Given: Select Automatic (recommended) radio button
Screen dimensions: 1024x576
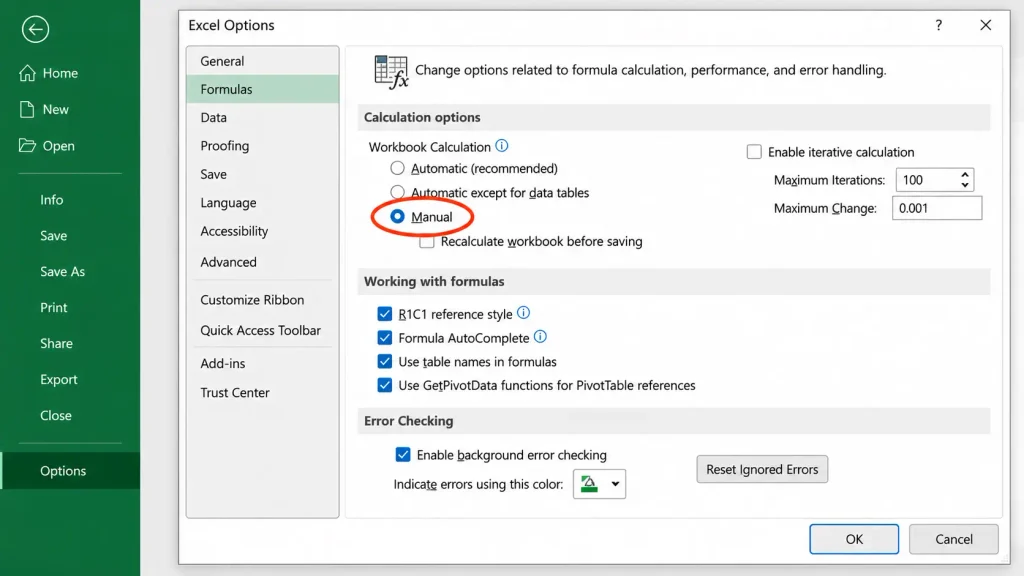Looking at the screenshot, I should [x=397, y=168].
